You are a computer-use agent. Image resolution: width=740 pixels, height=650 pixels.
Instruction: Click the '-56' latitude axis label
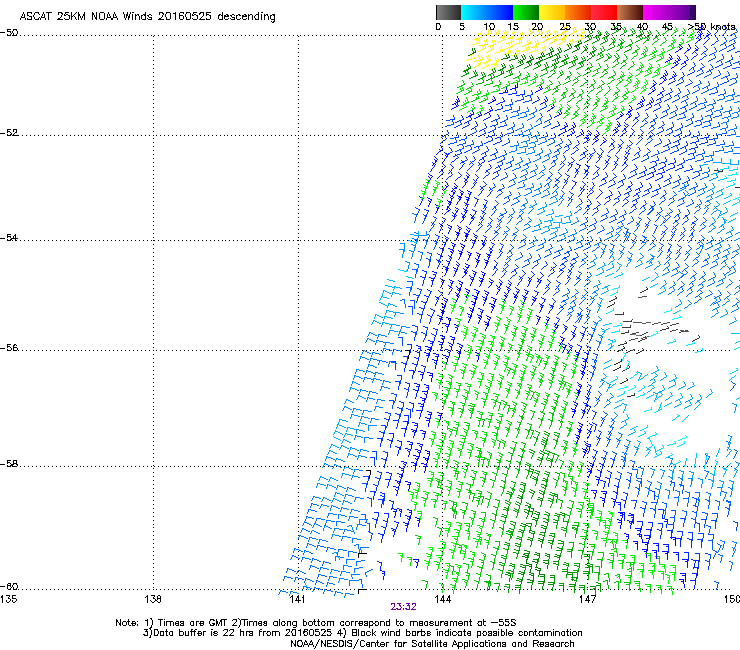[9, 348]
